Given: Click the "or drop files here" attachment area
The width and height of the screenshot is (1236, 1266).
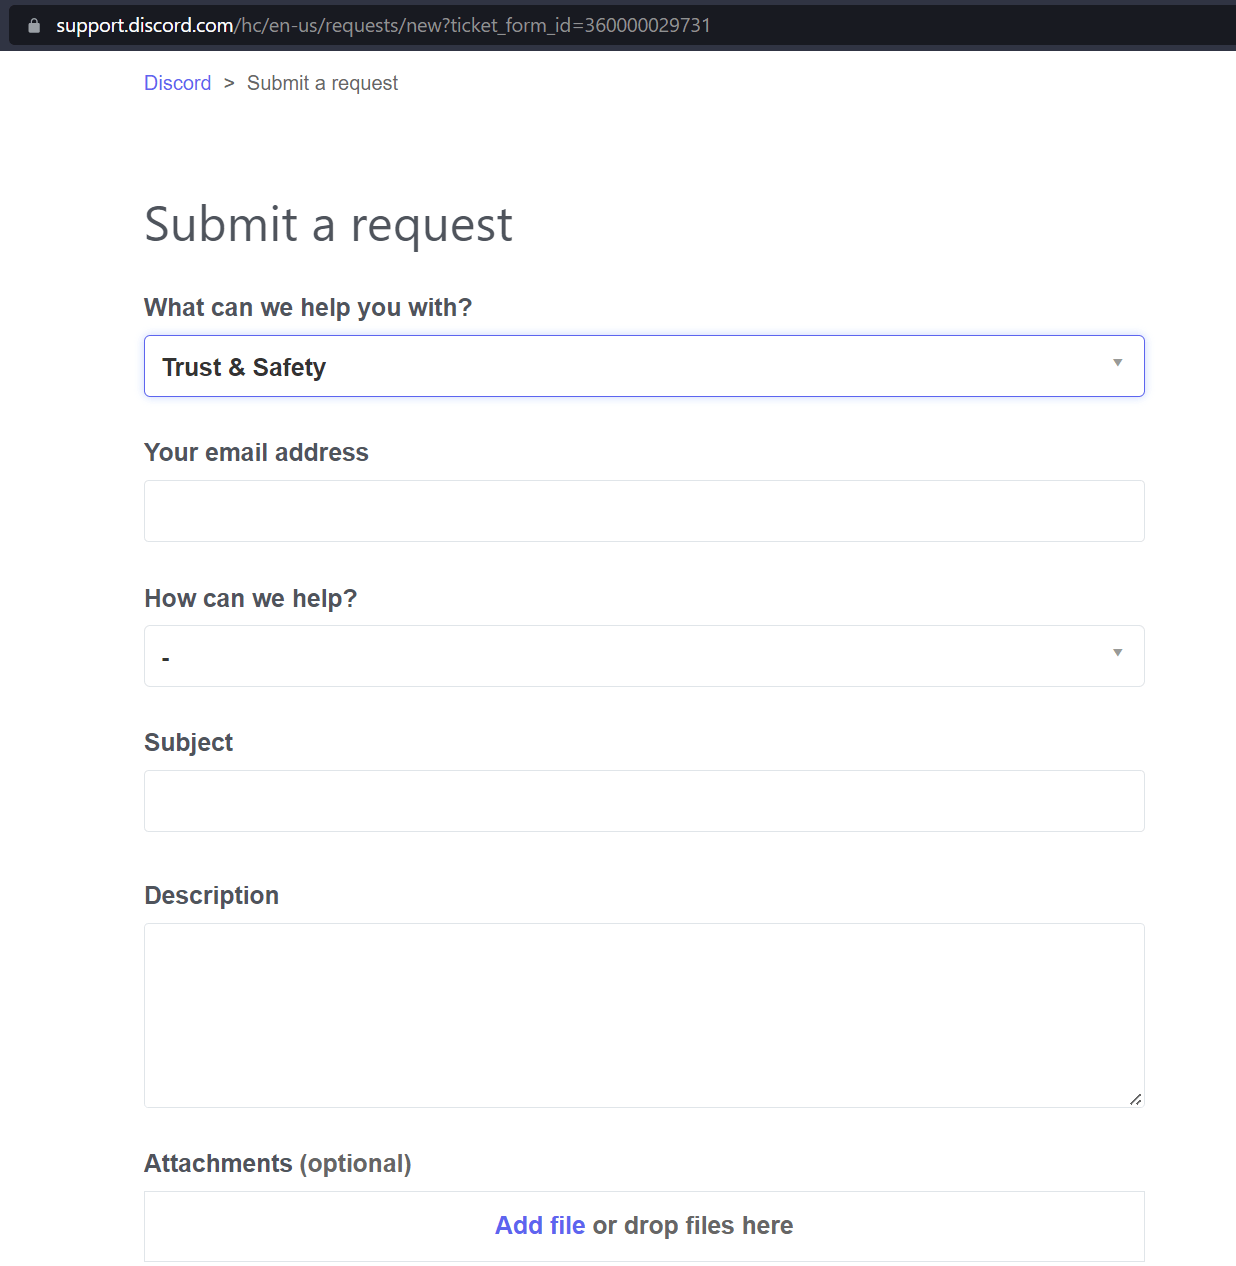Looking at the screenshot, I should [692, 1225].
